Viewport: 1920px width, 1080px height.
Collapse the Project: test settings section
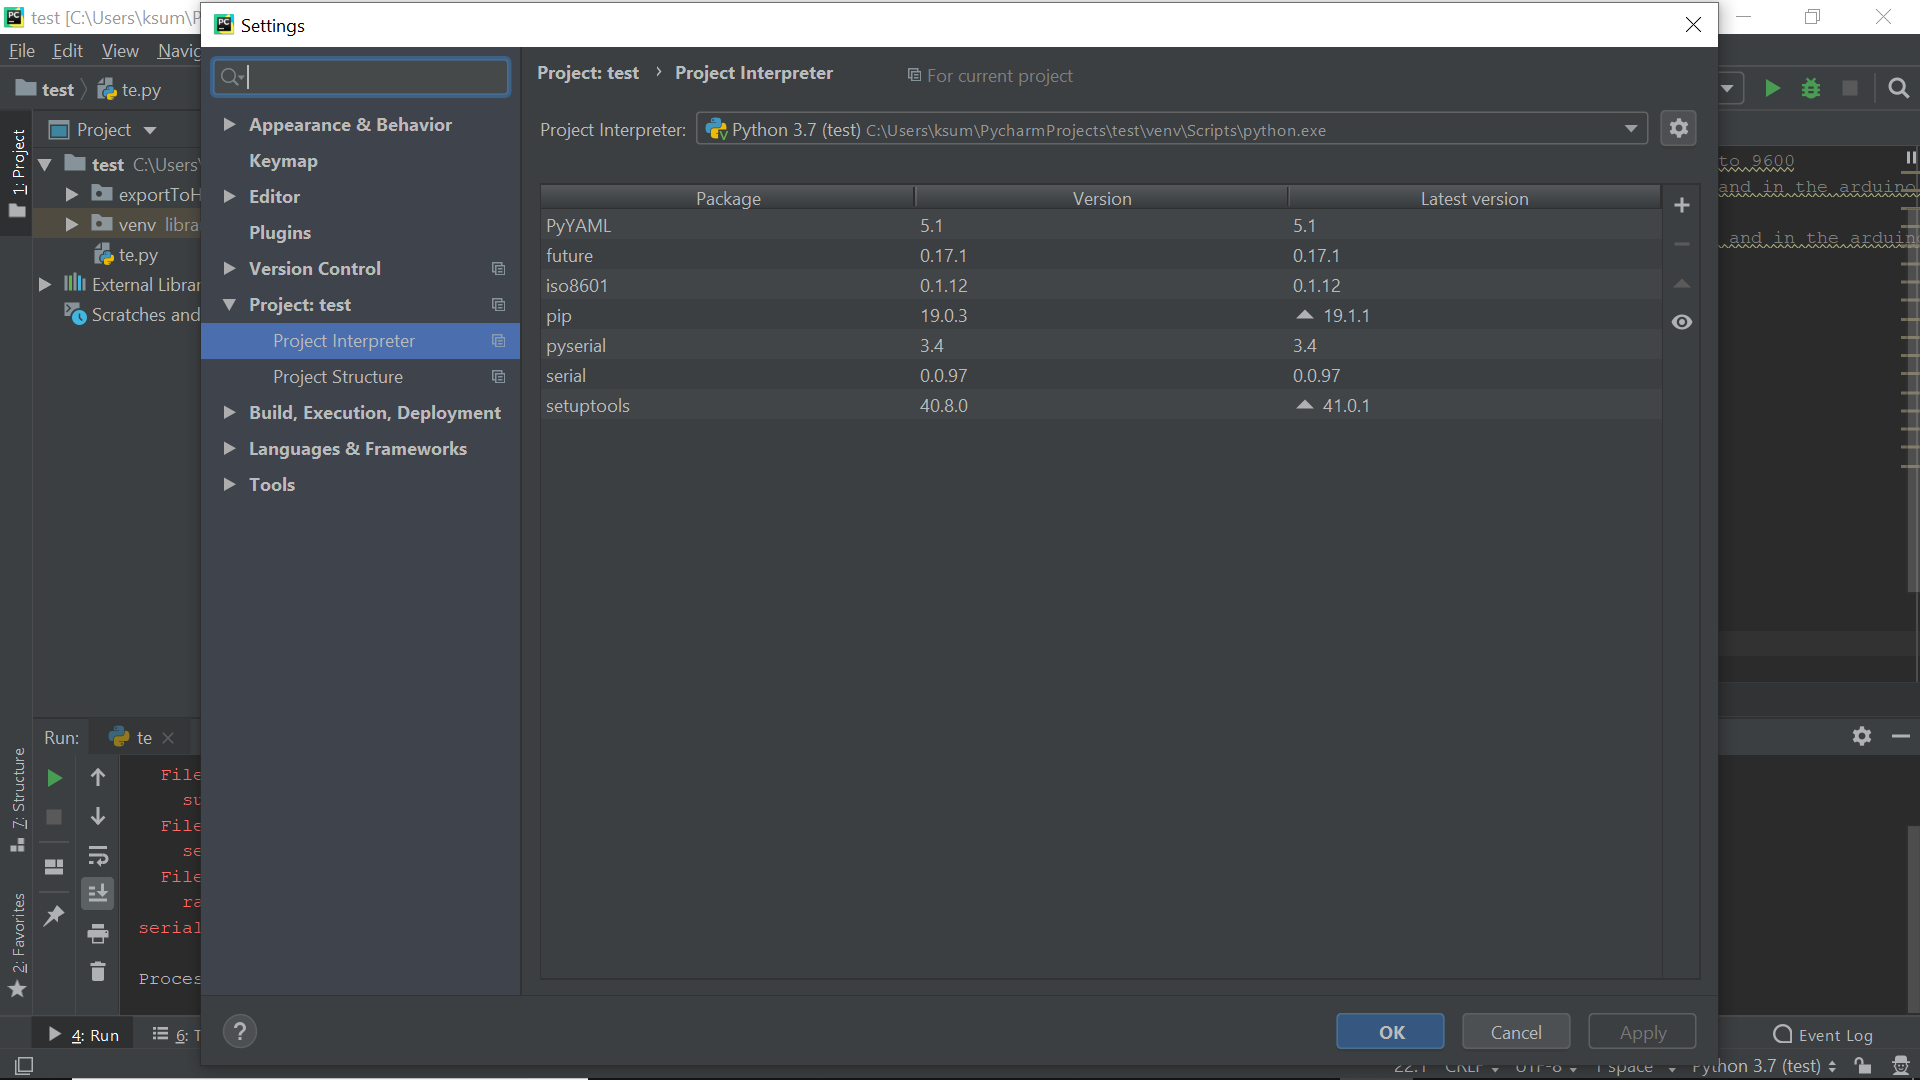point(229,305)
